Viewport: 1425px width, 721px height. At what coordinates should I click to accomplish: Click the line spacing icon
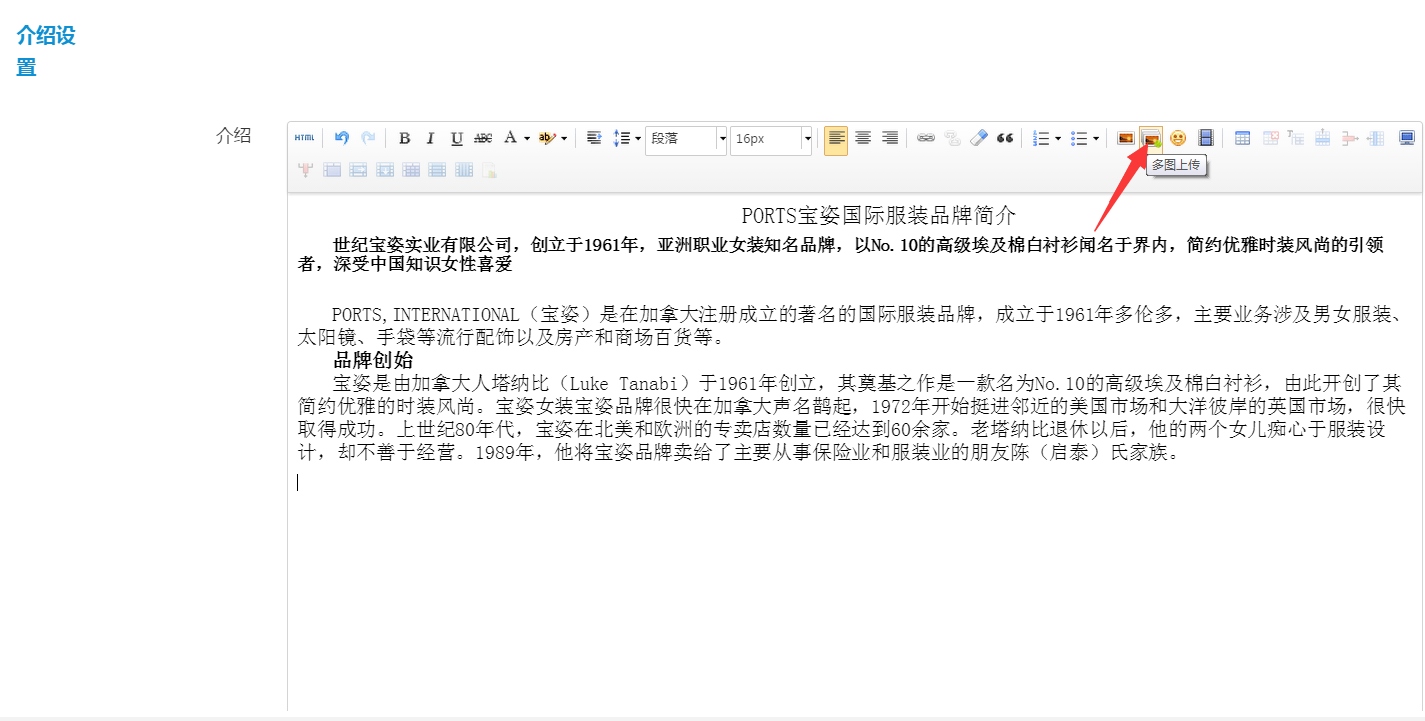pos(621,138)
